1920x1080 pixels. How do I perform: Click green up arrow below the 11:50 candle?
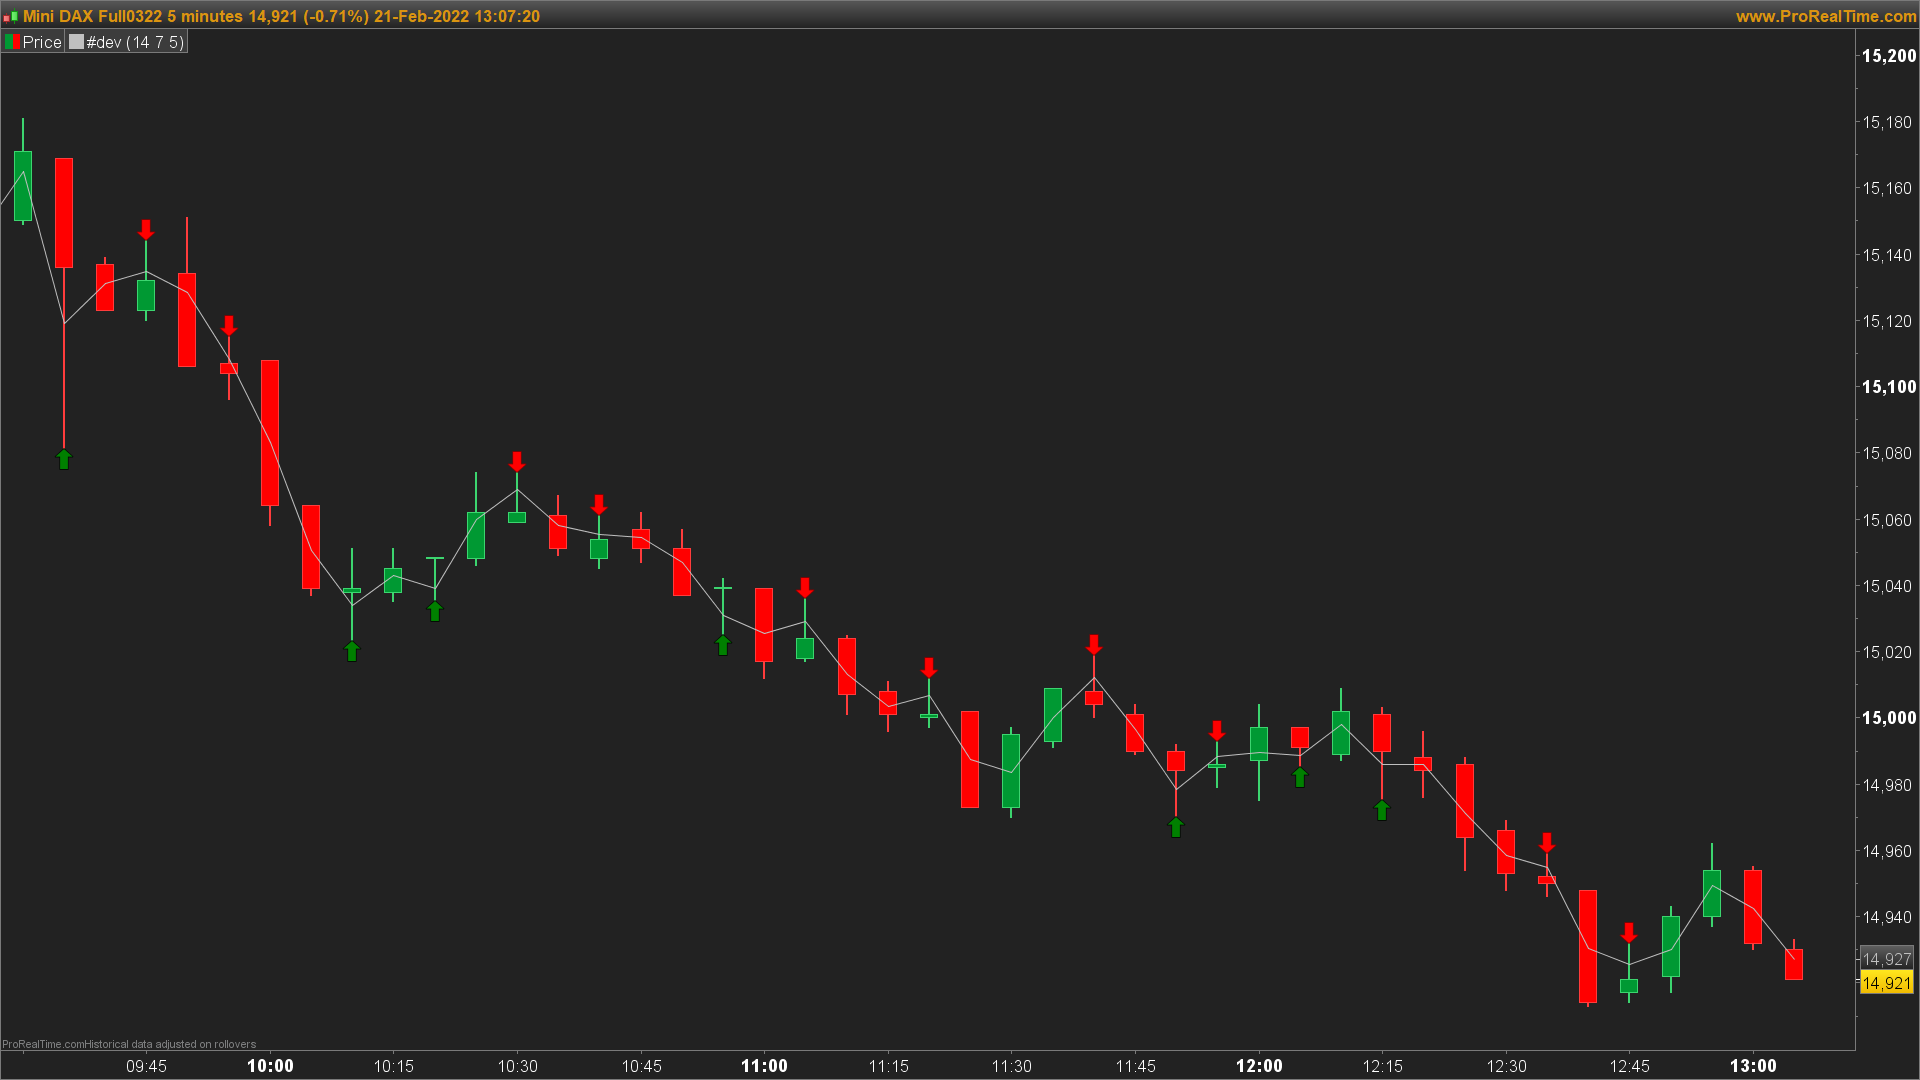[1176, 827]
